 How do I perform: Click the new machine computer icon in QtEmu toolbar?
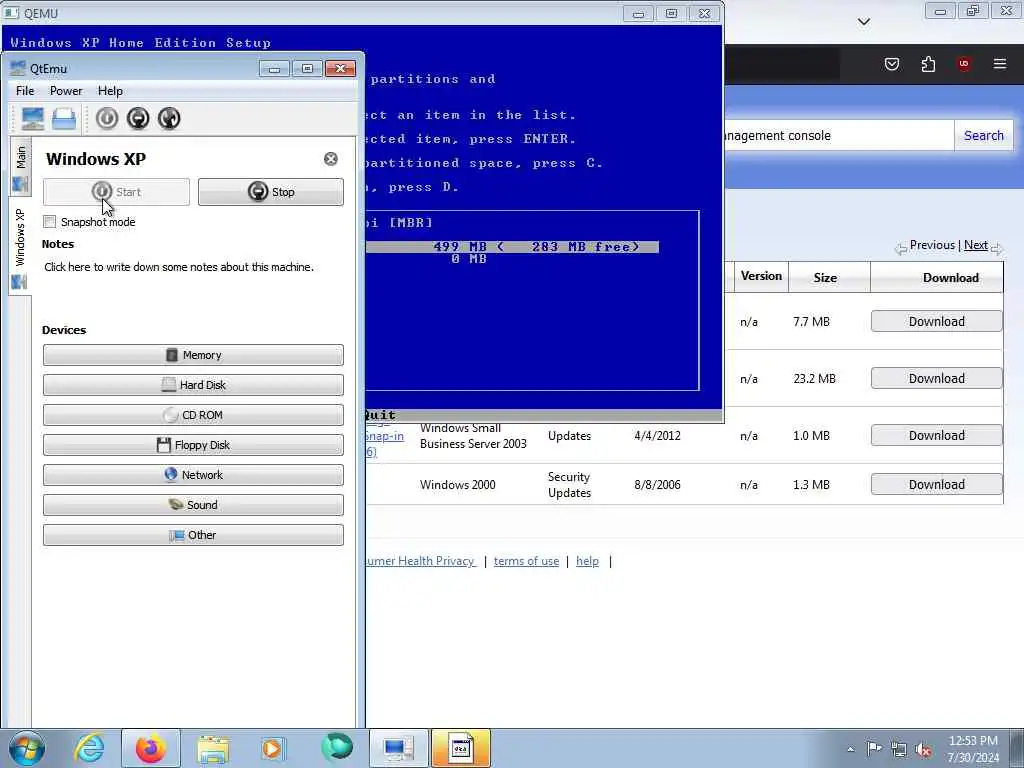click(x=33, y=118)
